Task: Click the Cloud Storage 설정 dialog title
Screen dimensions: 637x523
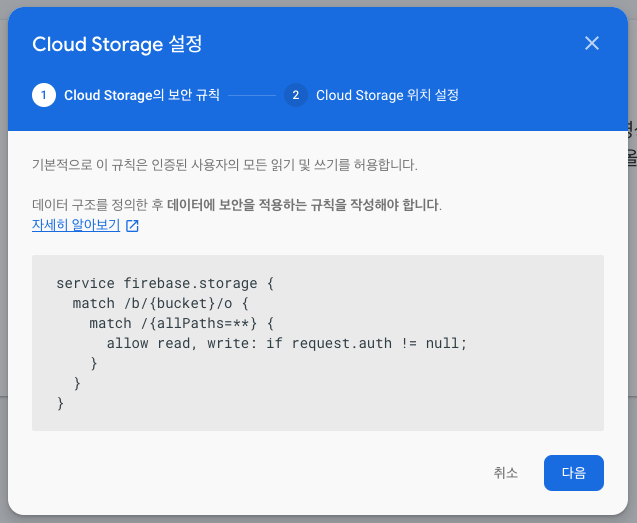Action: tap(117, 44)
